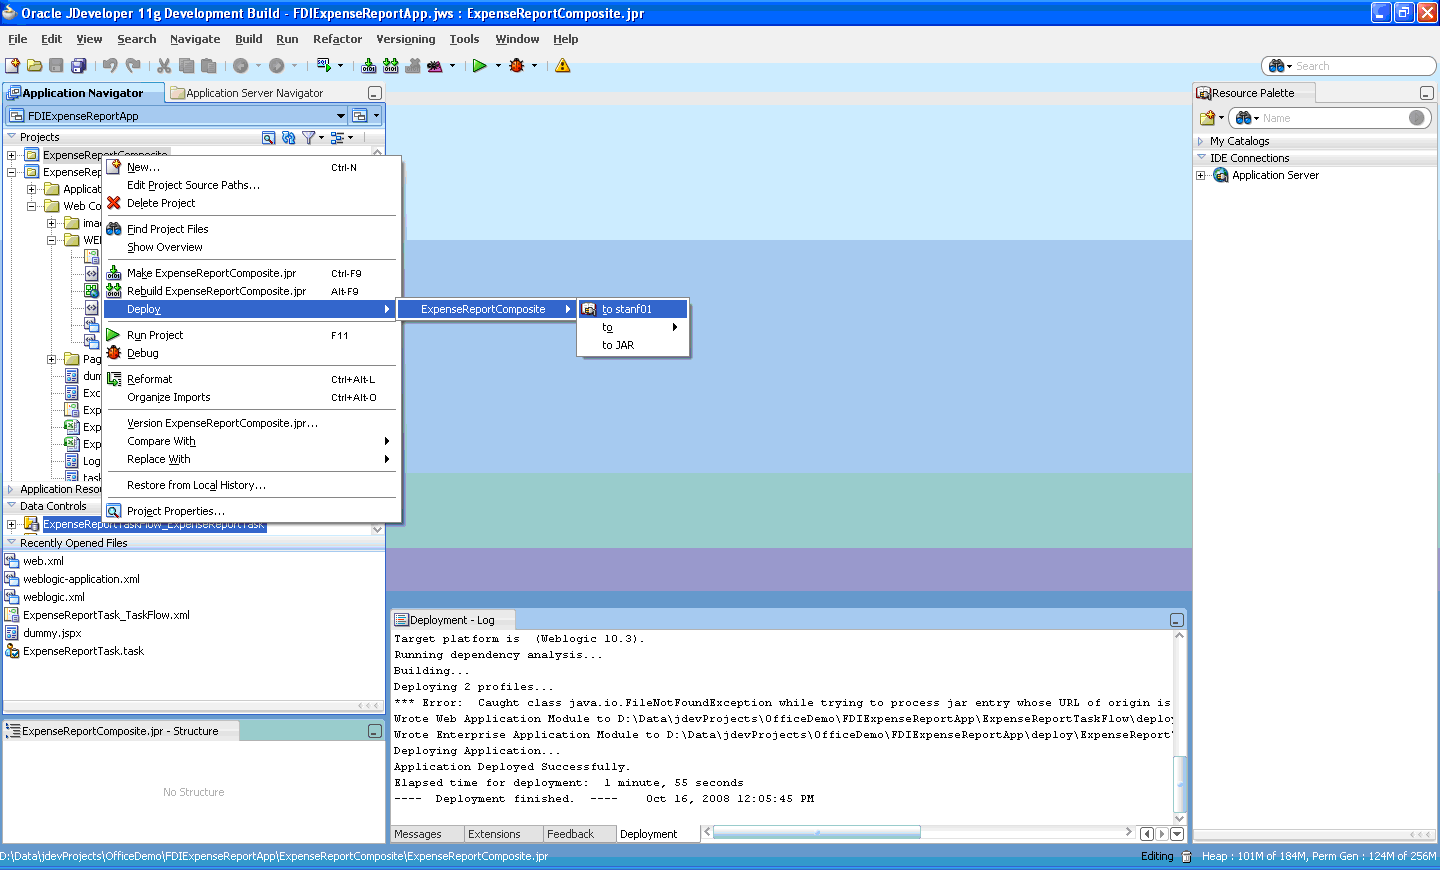Click the Open folder toolbar icon
Screen dimensions: 1440x870
(x=35, y=66)
